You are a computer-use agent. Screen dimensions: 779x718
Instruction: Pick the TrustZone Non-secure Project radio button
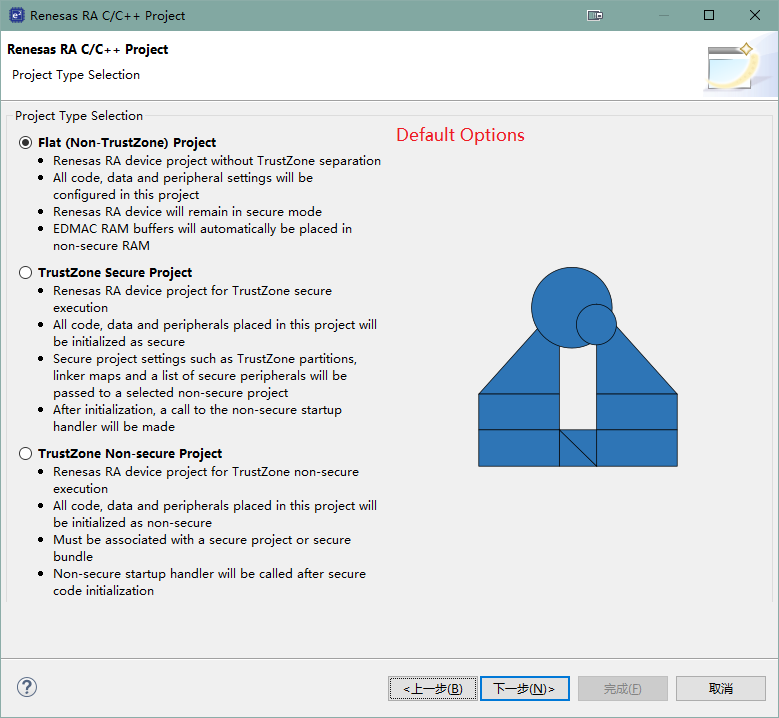click(x=26, y=454)
